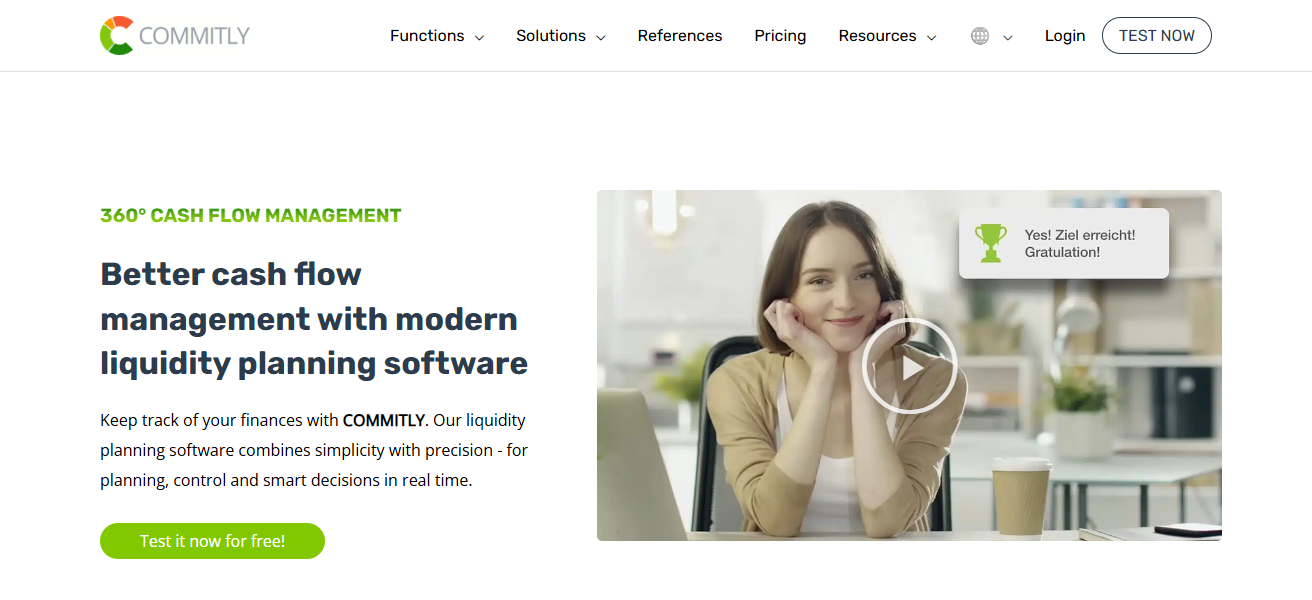Play the hero video
The image size is (1312, 600).
click(x=909, y=366)
